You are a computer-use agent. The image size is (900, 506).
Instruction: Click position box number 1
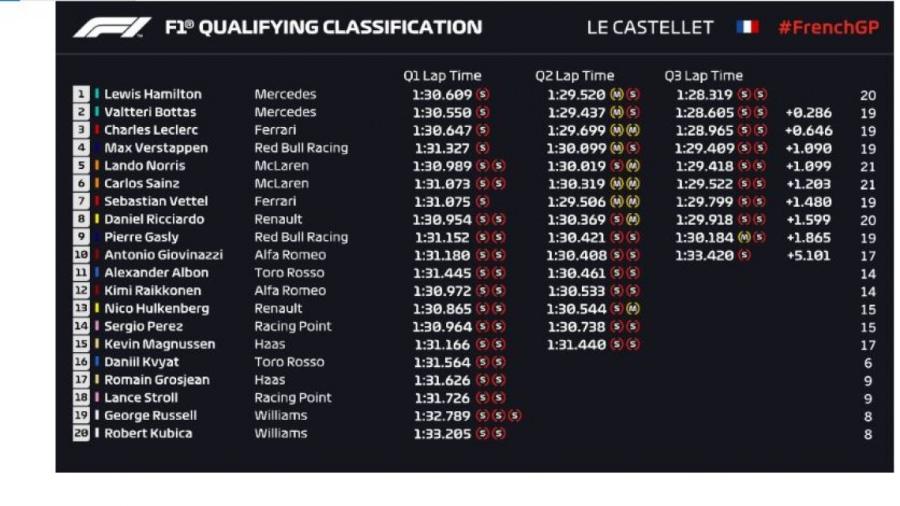[x=81, y=94]
